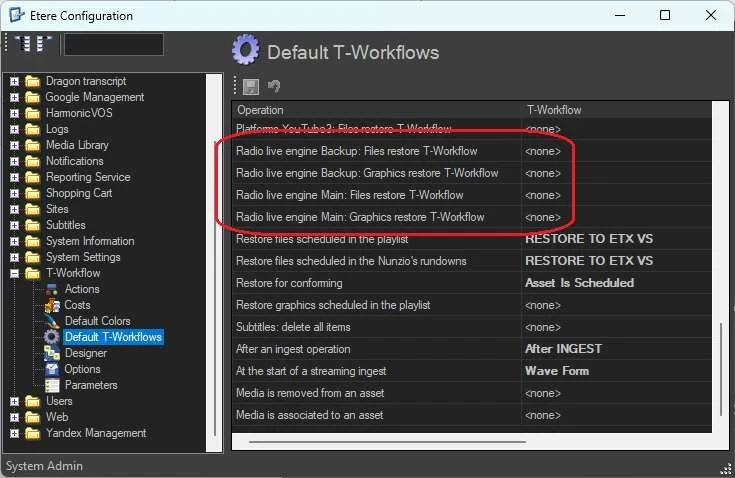Select the Yandex Management folder
735x478 pixels.
(x=95, y=433)
